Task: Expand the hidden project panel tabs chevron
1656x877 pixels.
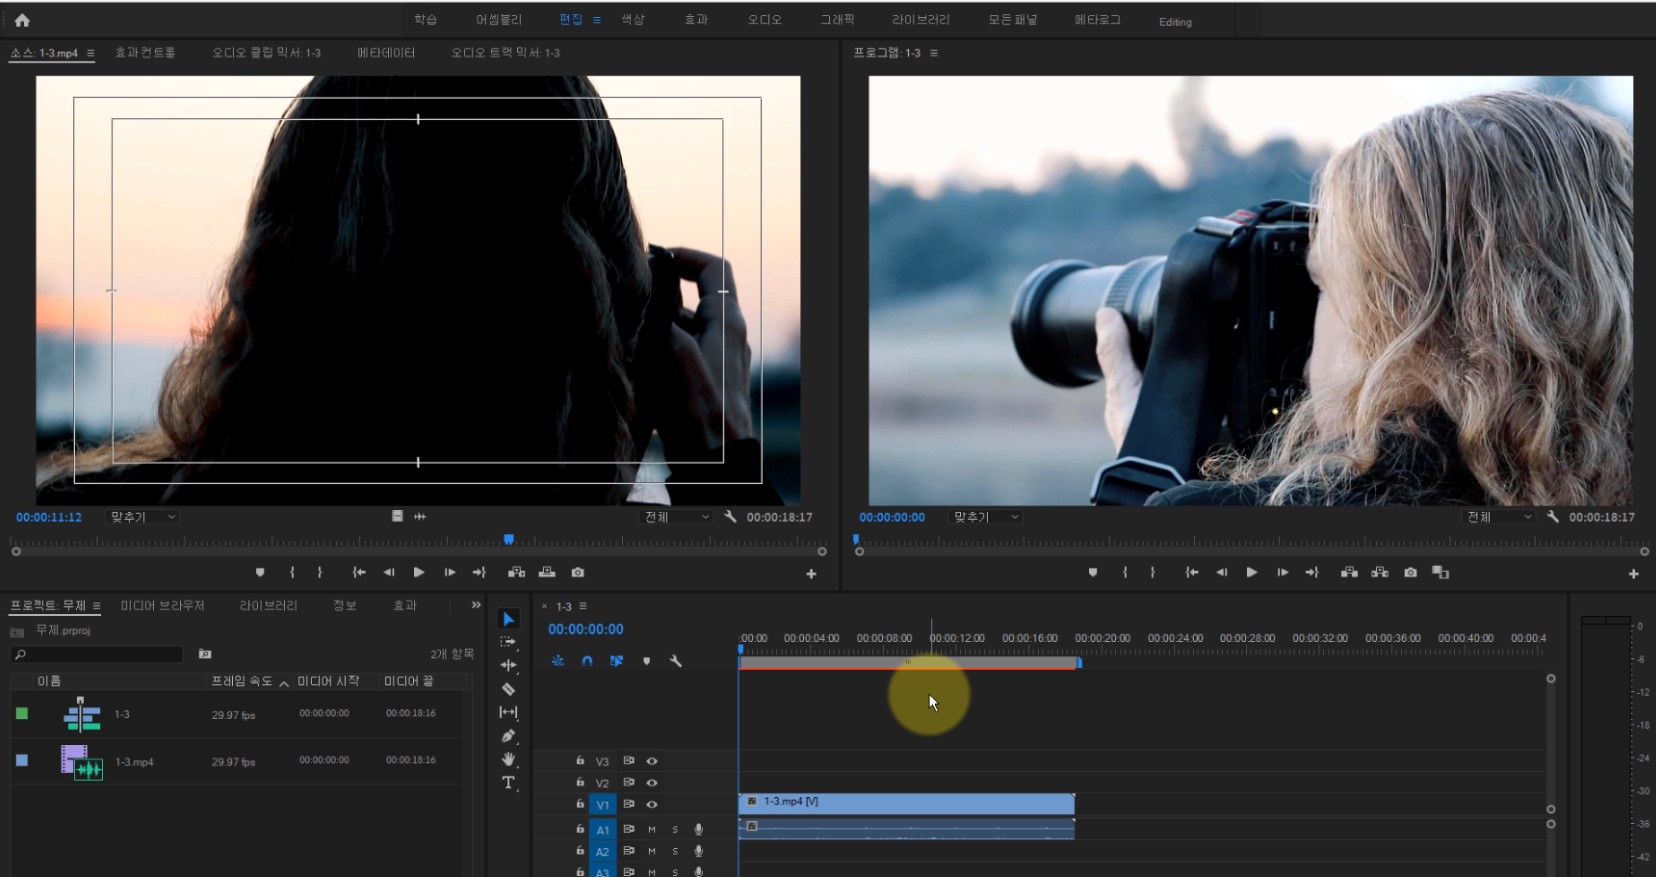Action: [x=476, y=605]
